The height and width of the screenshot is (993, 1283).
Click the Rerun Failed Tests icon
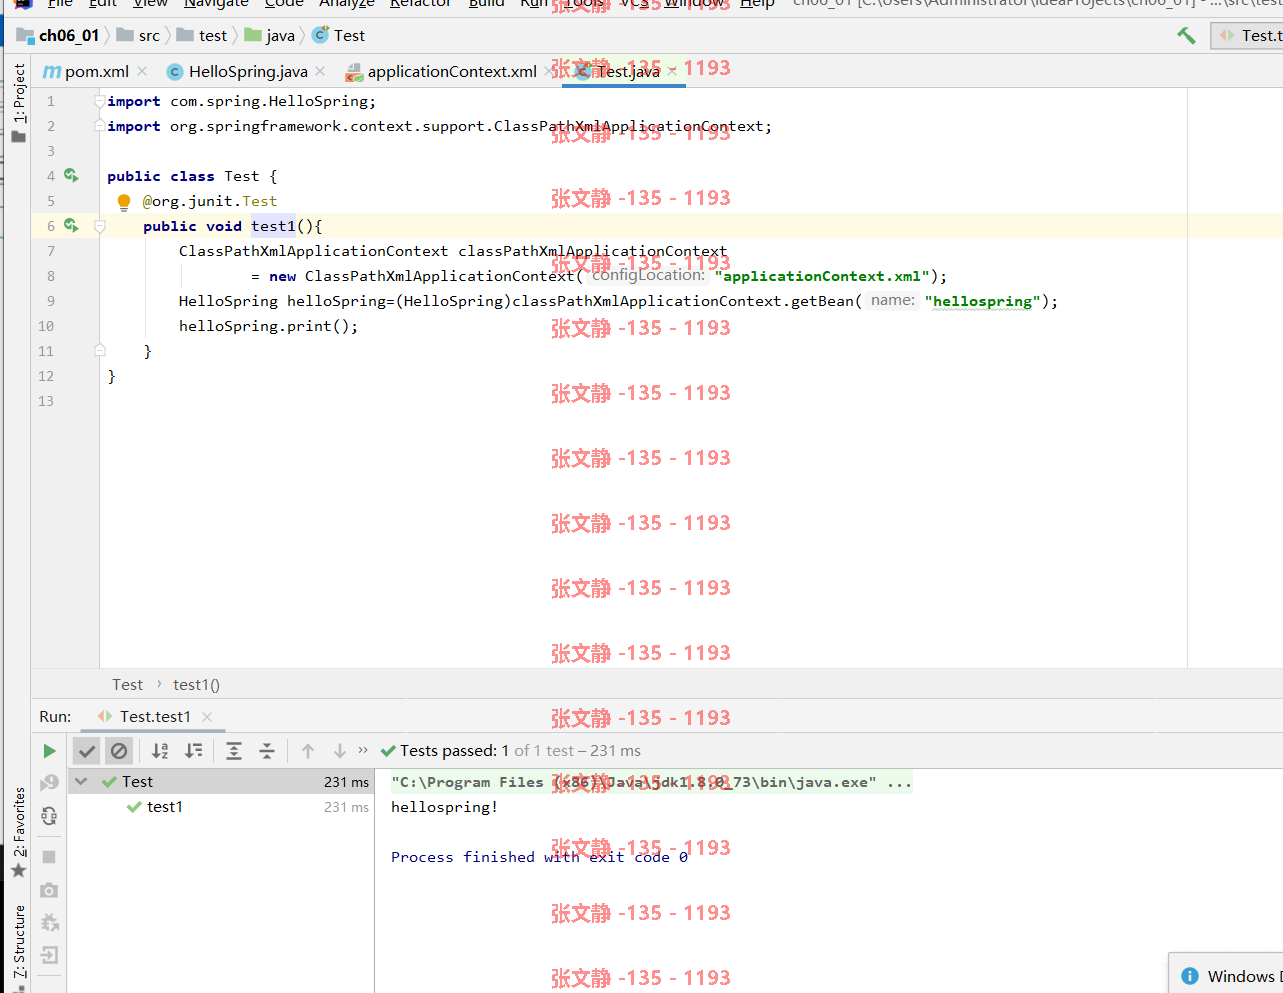click(49, 783)
